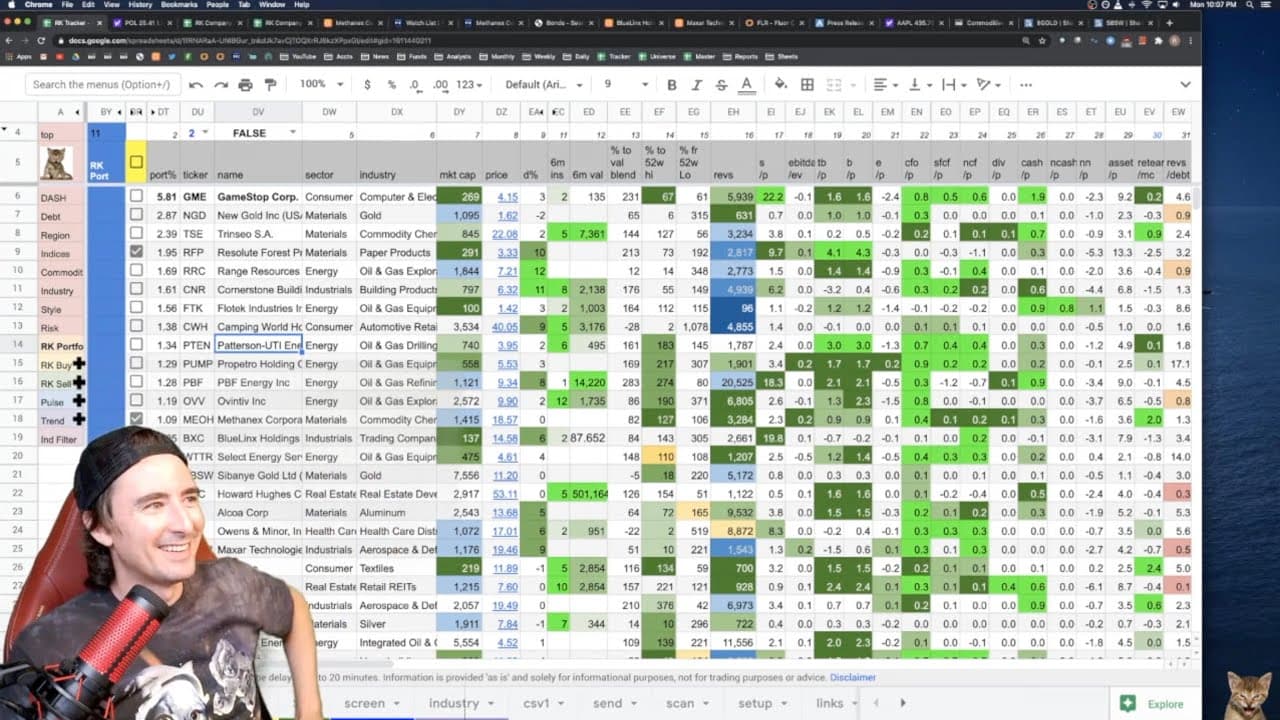1280x720 pixels.
Task: Uncheck the box for RFP row
Action: tap(136, 252)
